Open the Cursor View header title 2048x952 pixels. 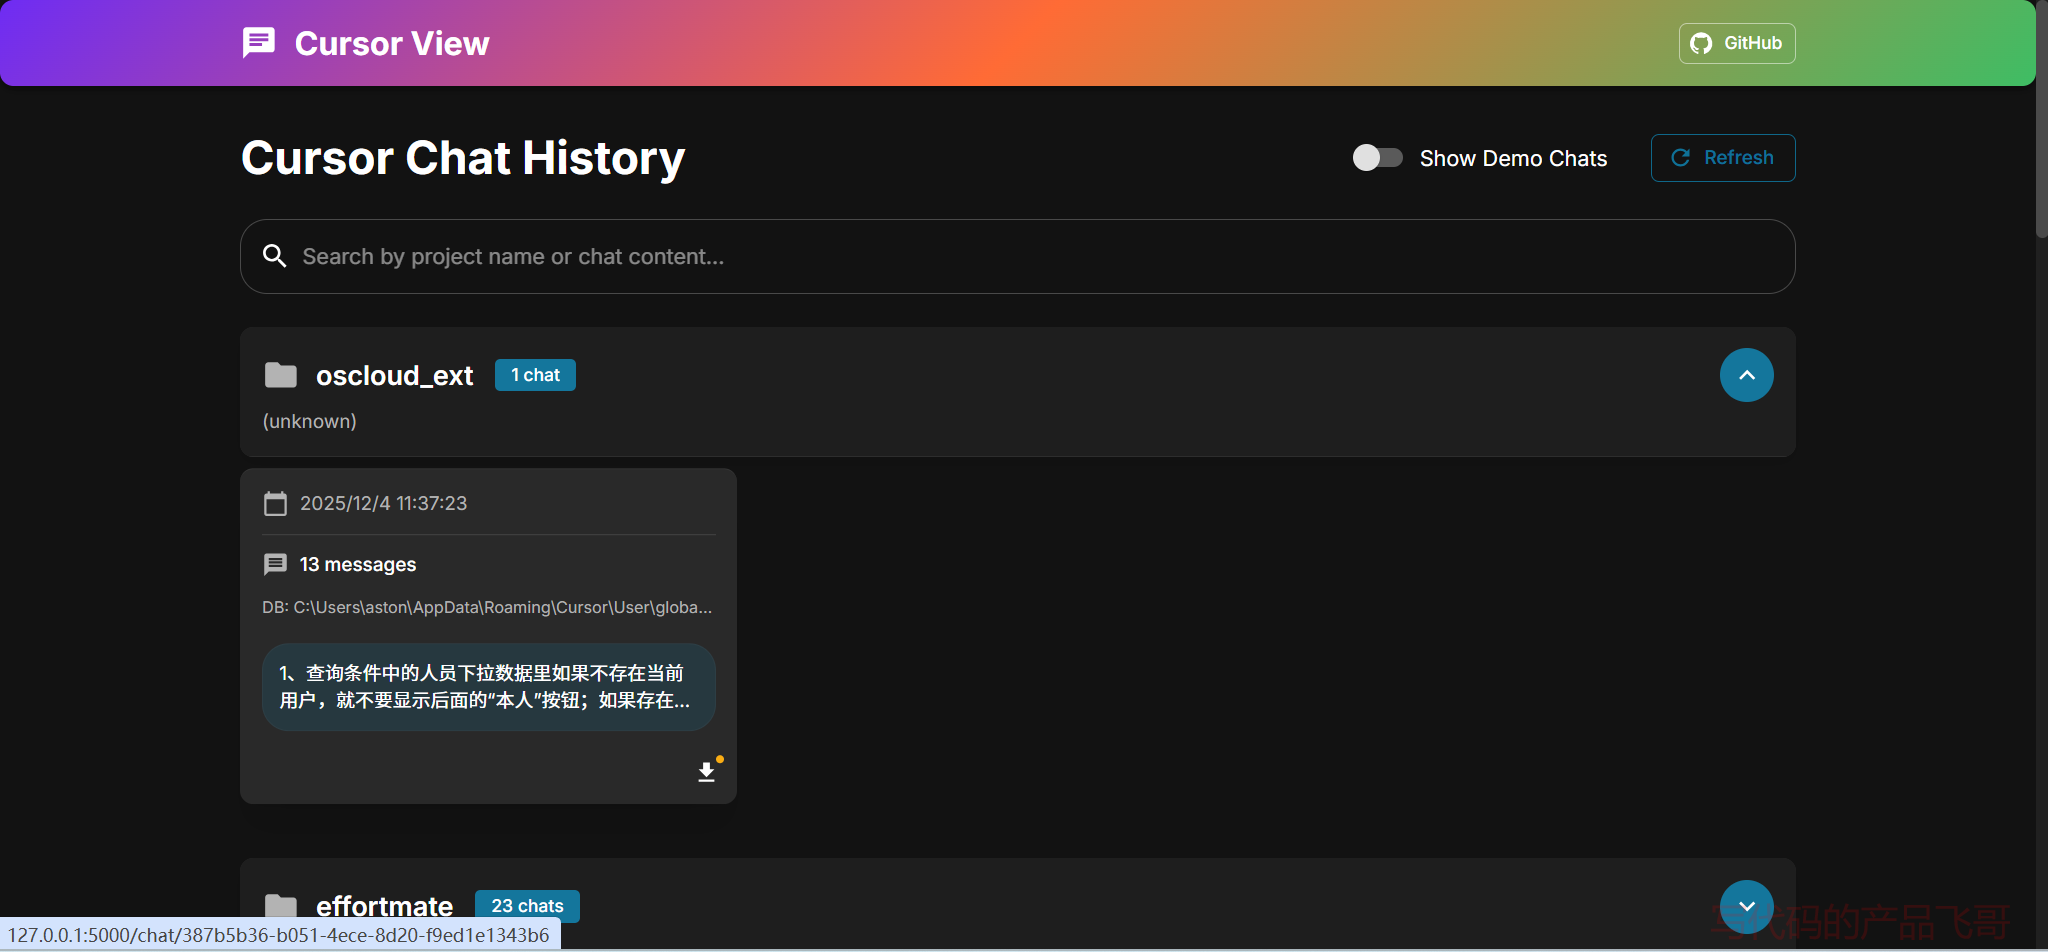pyautogui.click(x=391, y=44)
